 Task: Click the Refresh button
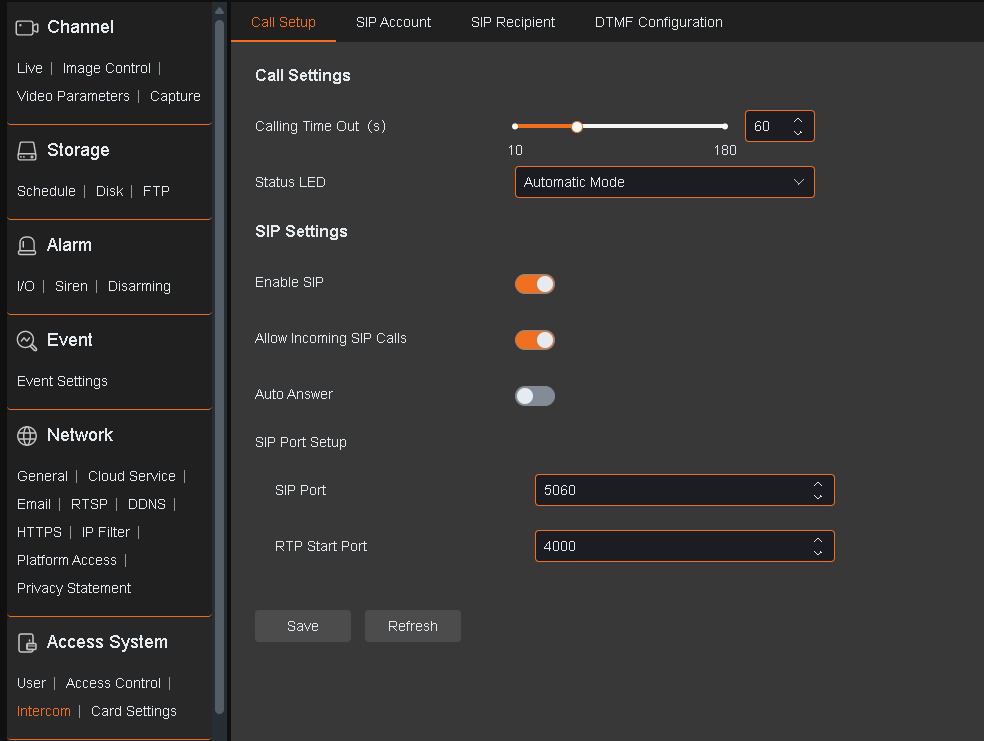click(412, 626)
